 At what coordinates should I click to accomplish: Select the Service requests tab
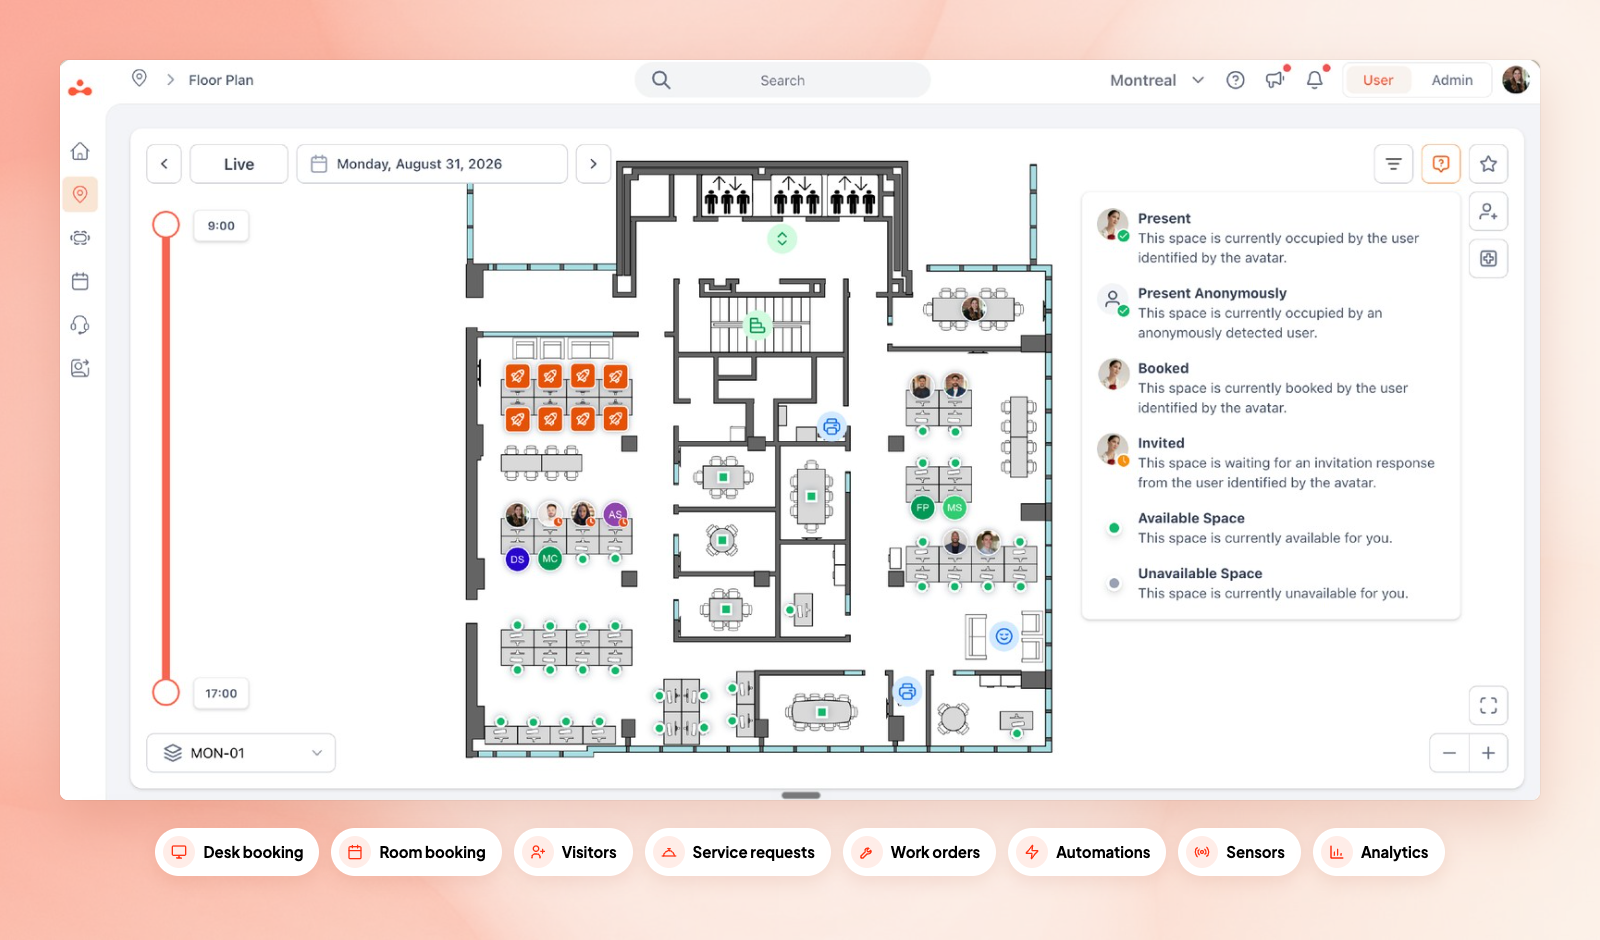[738, 852]
